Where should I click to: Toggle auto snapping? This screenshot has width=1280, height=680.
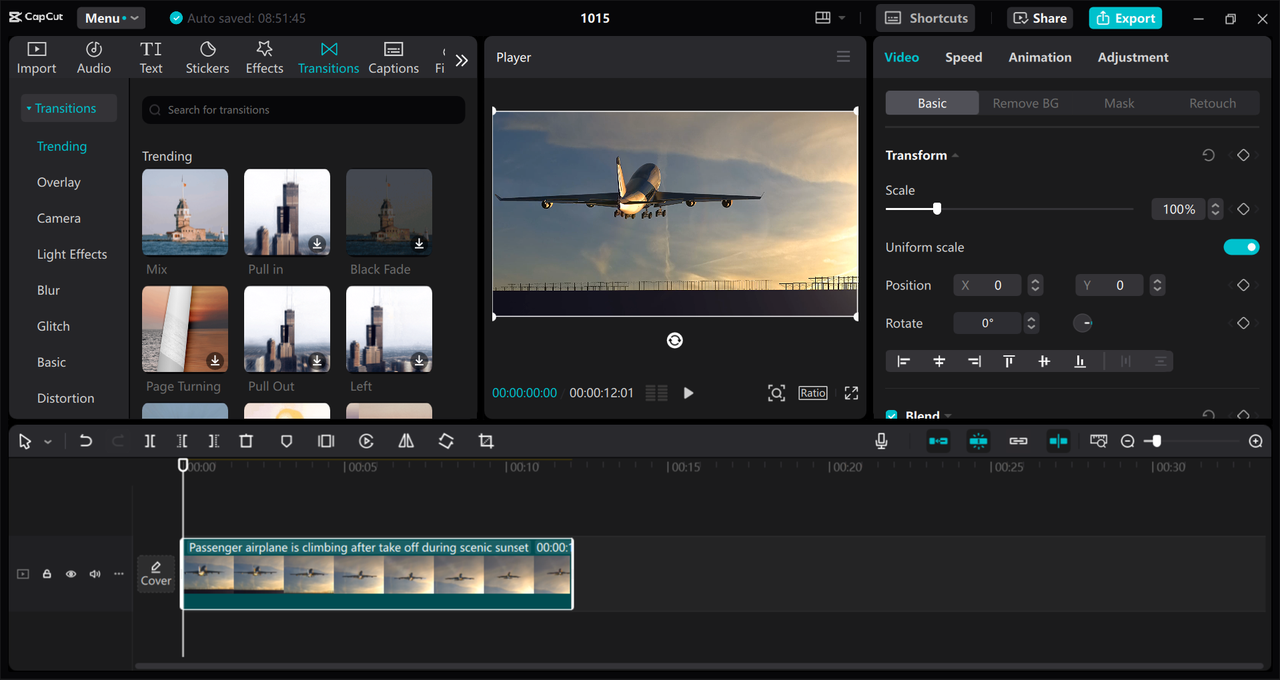(x=978, y=441)
